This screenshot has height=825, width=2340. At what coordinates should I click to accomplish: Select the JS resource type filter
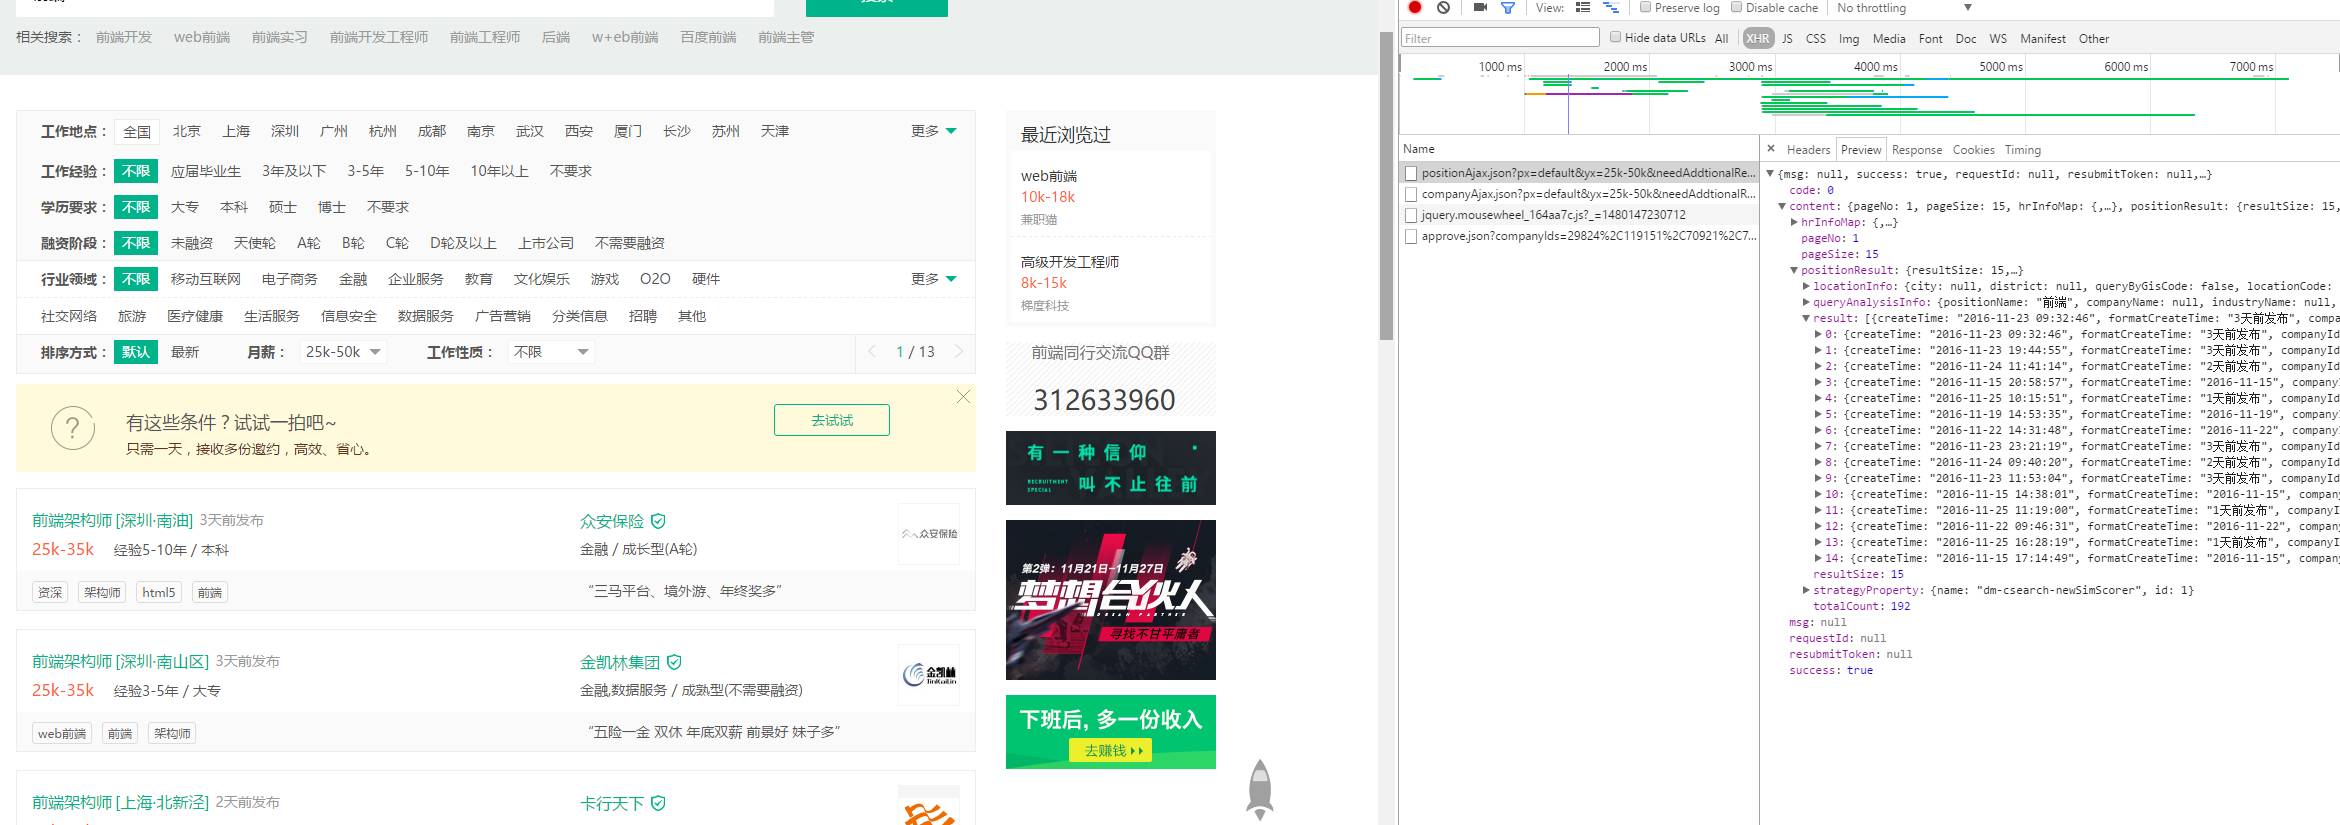click(x=1787, y=38)
